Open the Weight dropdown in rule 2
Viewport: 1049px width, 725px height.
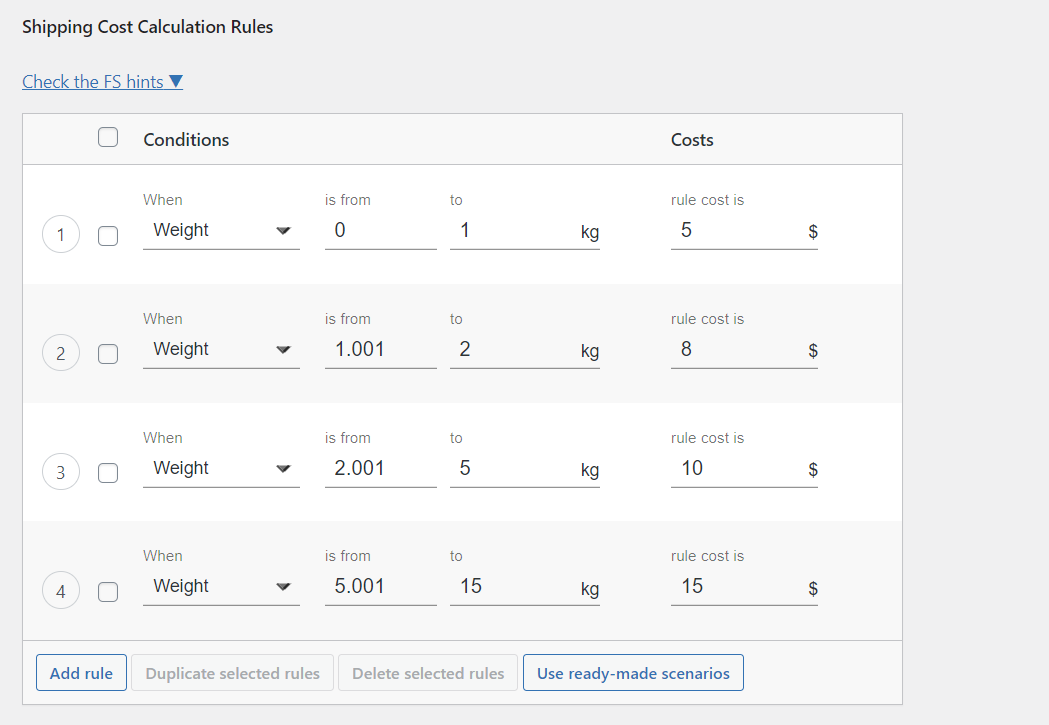pos(221,350)
